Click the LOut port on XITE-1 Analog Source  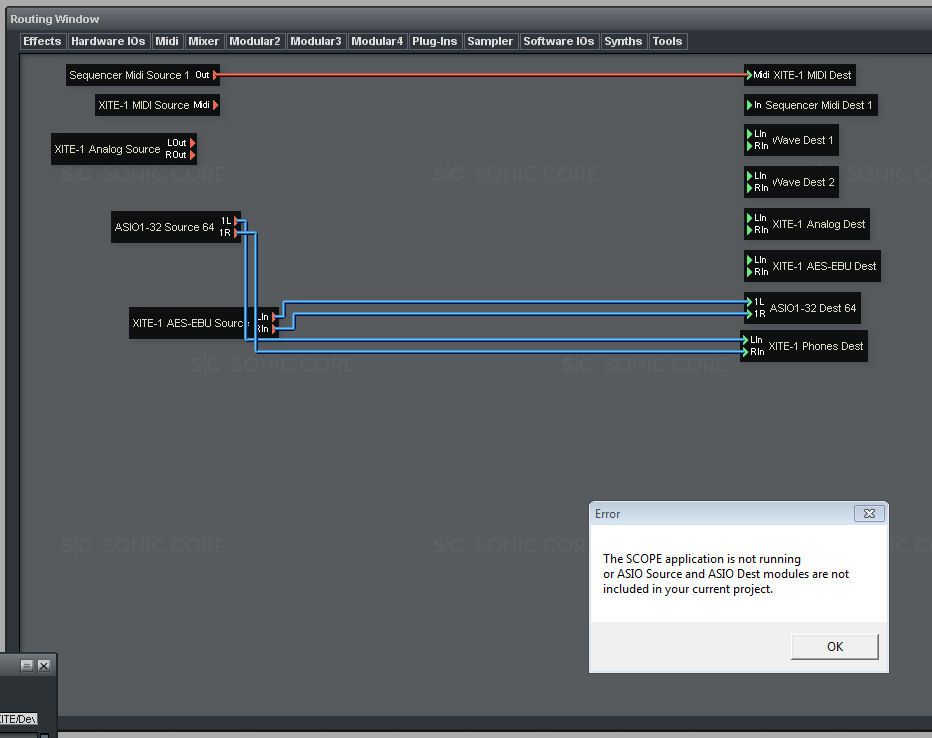pos(192,143)
